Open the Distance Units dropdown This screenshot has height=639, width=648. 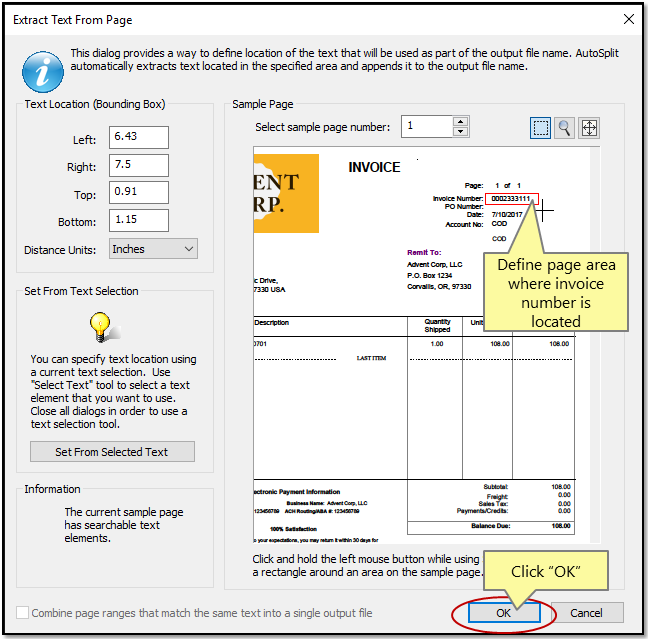pos(153,249)
